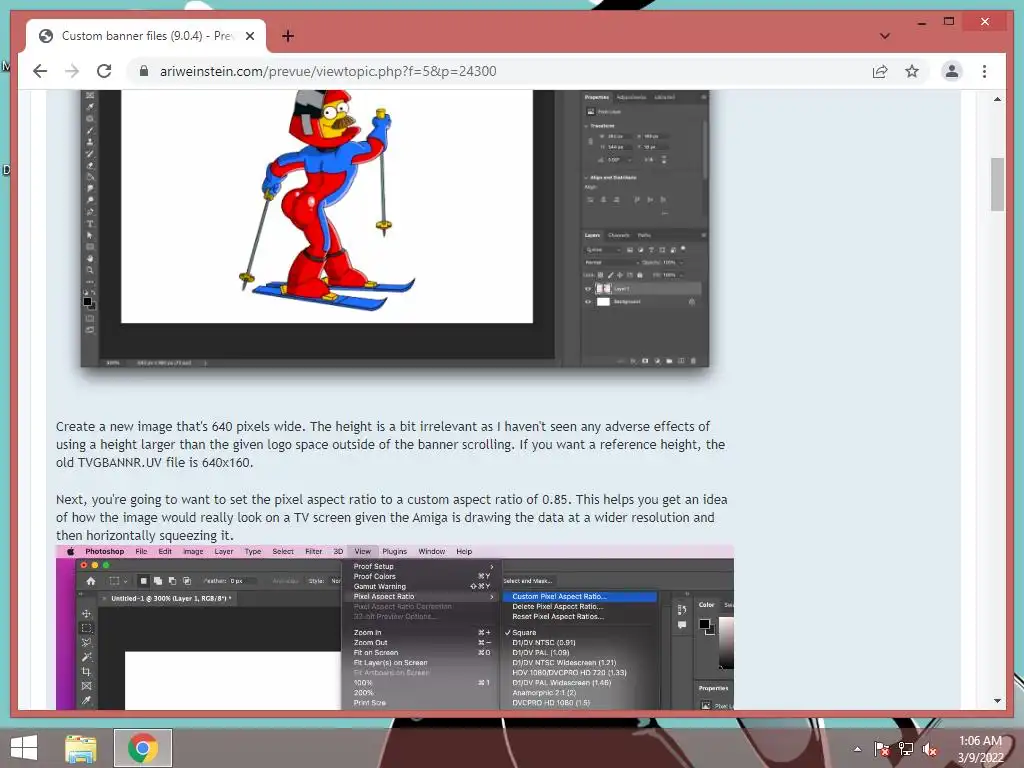Open the Windows Start button
Image resolution: width=1024 pixels, height=768 pixels.
click(x=24, y=748)
